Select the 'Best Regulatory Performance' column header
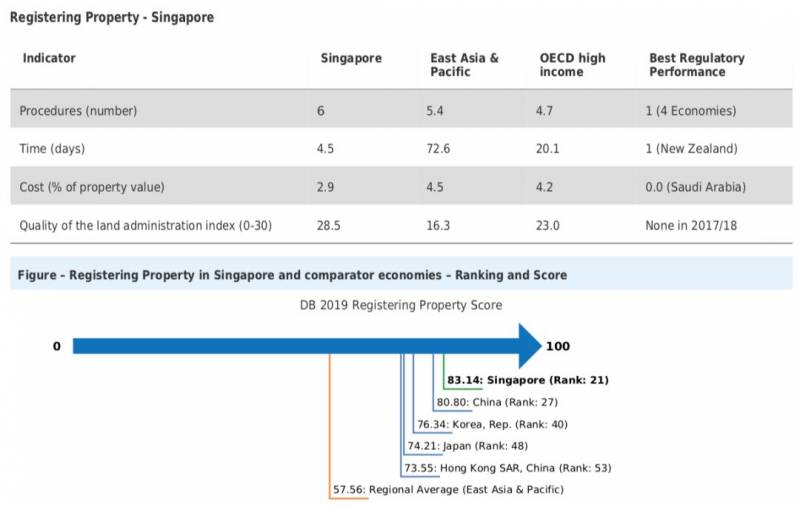The width and height of the screenshot is (800, 507). [697, 65]
